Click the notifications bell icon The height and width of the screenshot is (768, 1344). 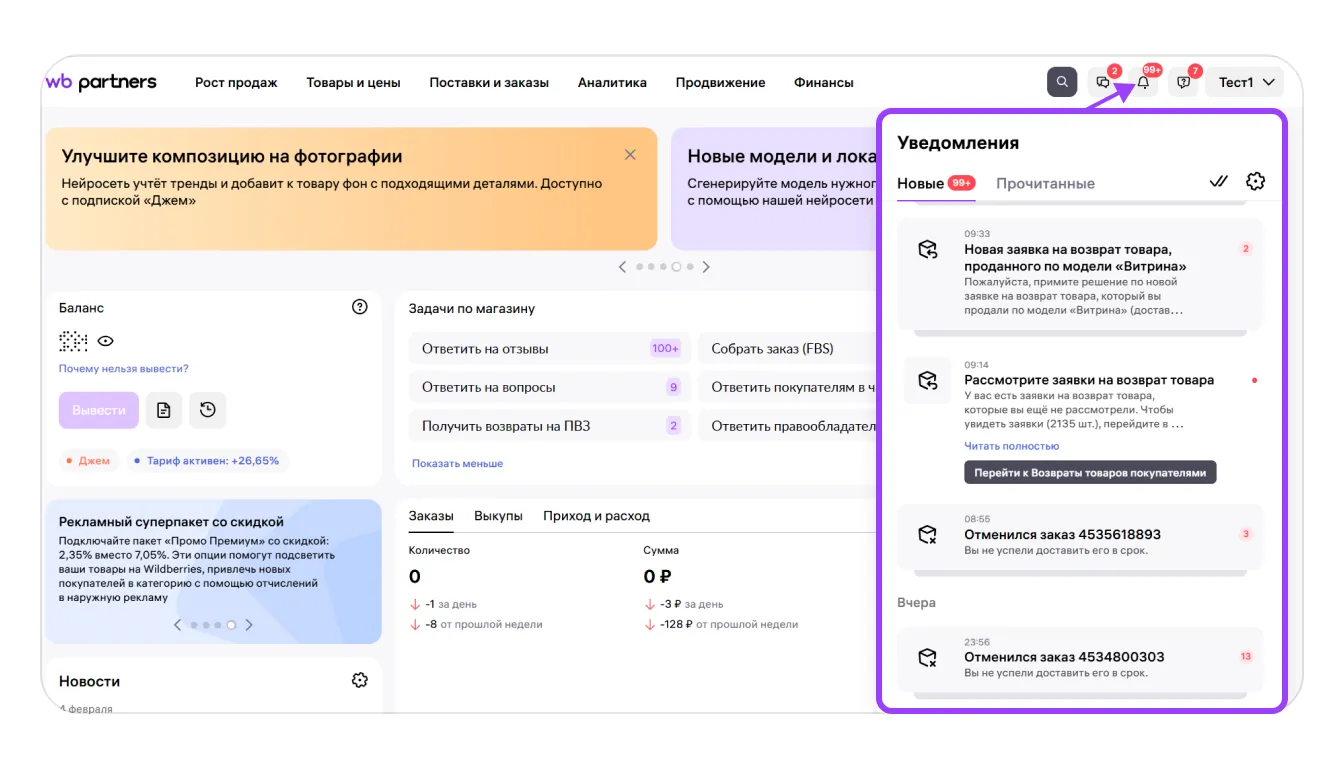coord(1143,83)
